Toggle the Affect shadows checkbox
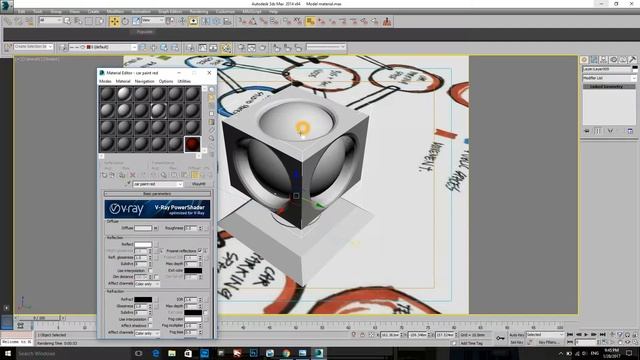The image size is (640, 360). 150,326
